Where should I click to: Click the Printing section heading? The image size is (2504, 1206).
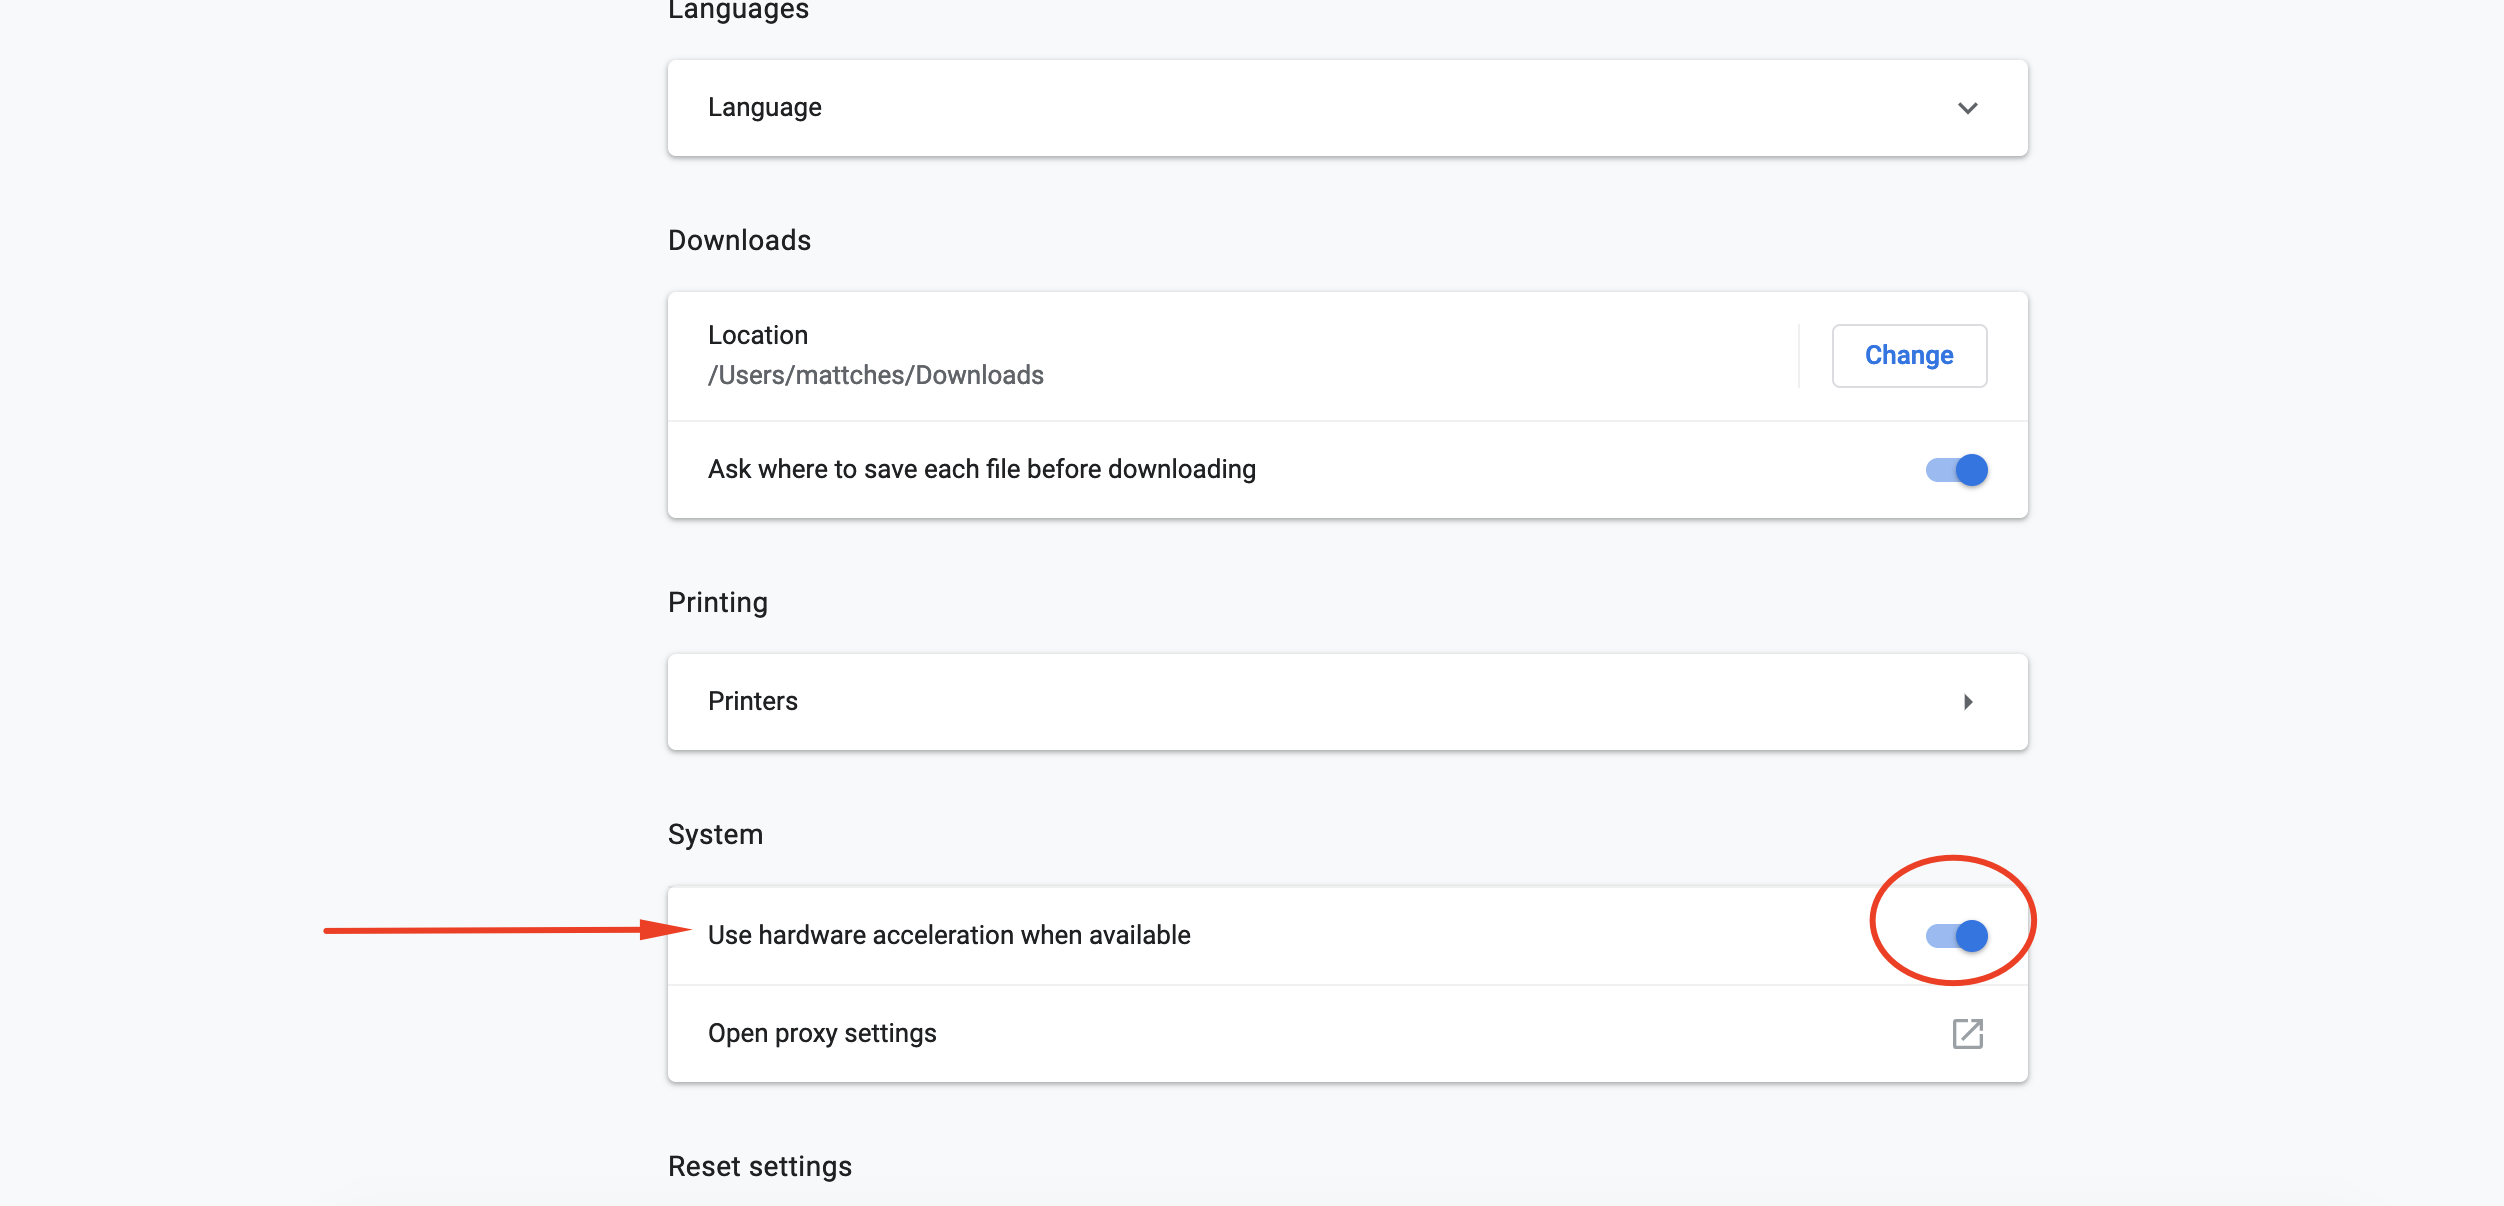tap(717, 602)
